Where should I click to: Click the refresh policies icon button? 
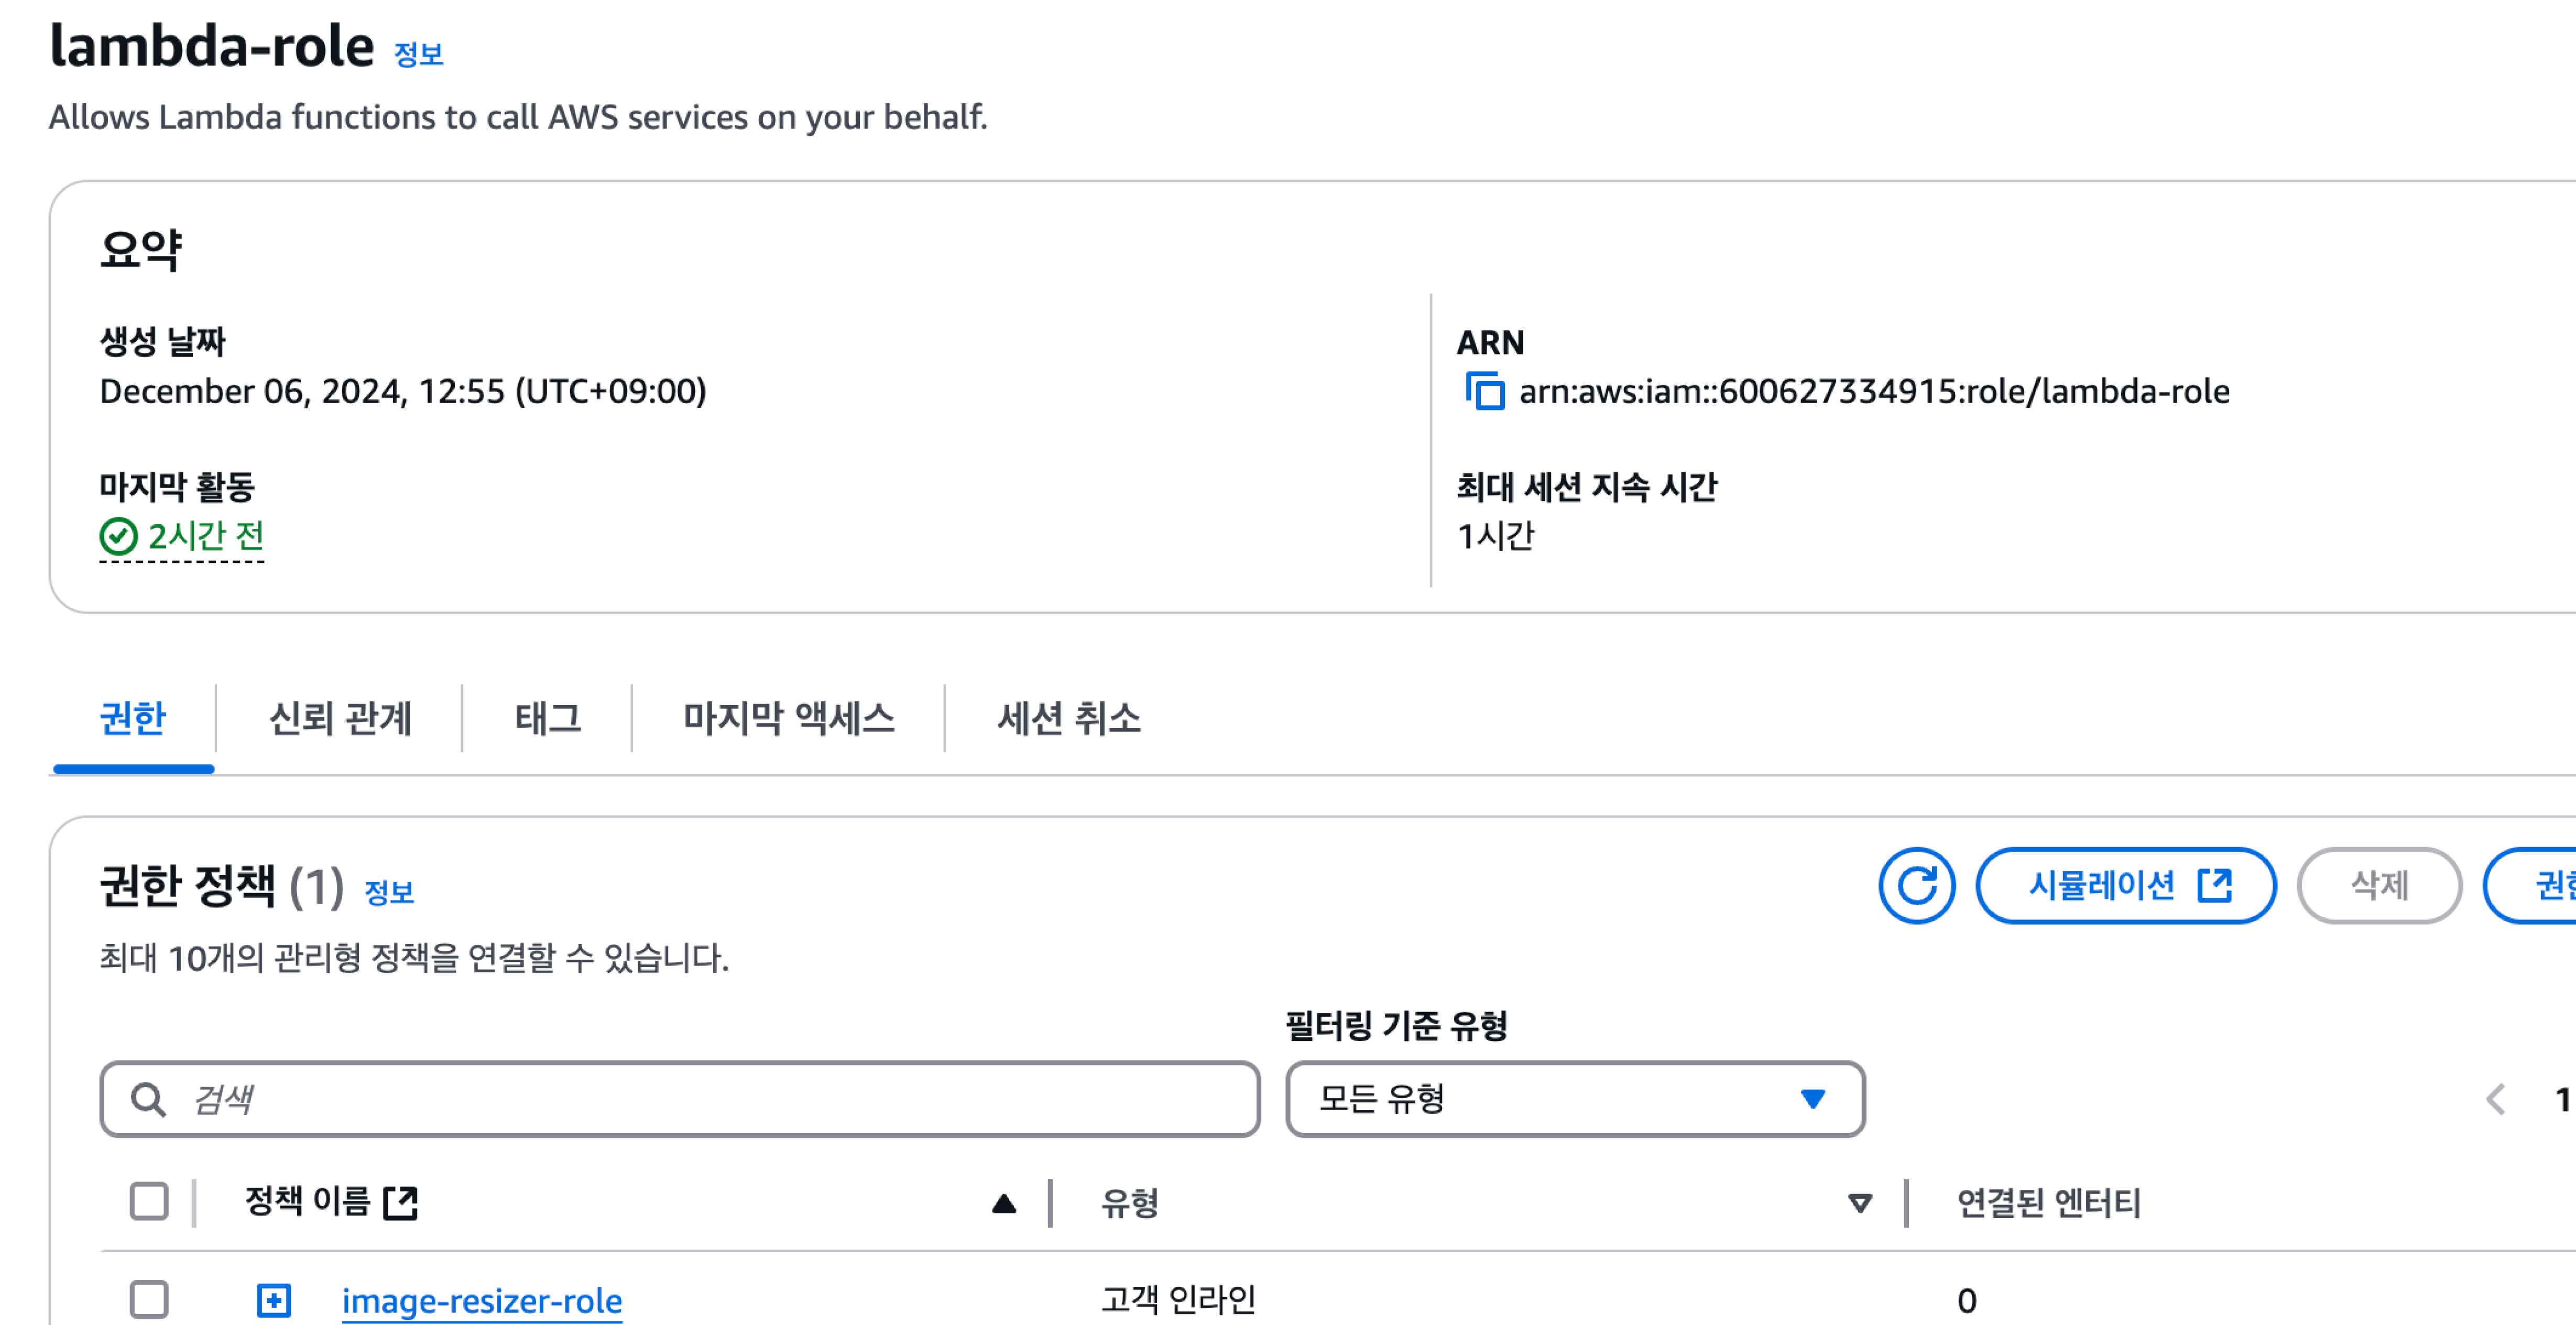pyautogui.click(x=1916, y=885)
